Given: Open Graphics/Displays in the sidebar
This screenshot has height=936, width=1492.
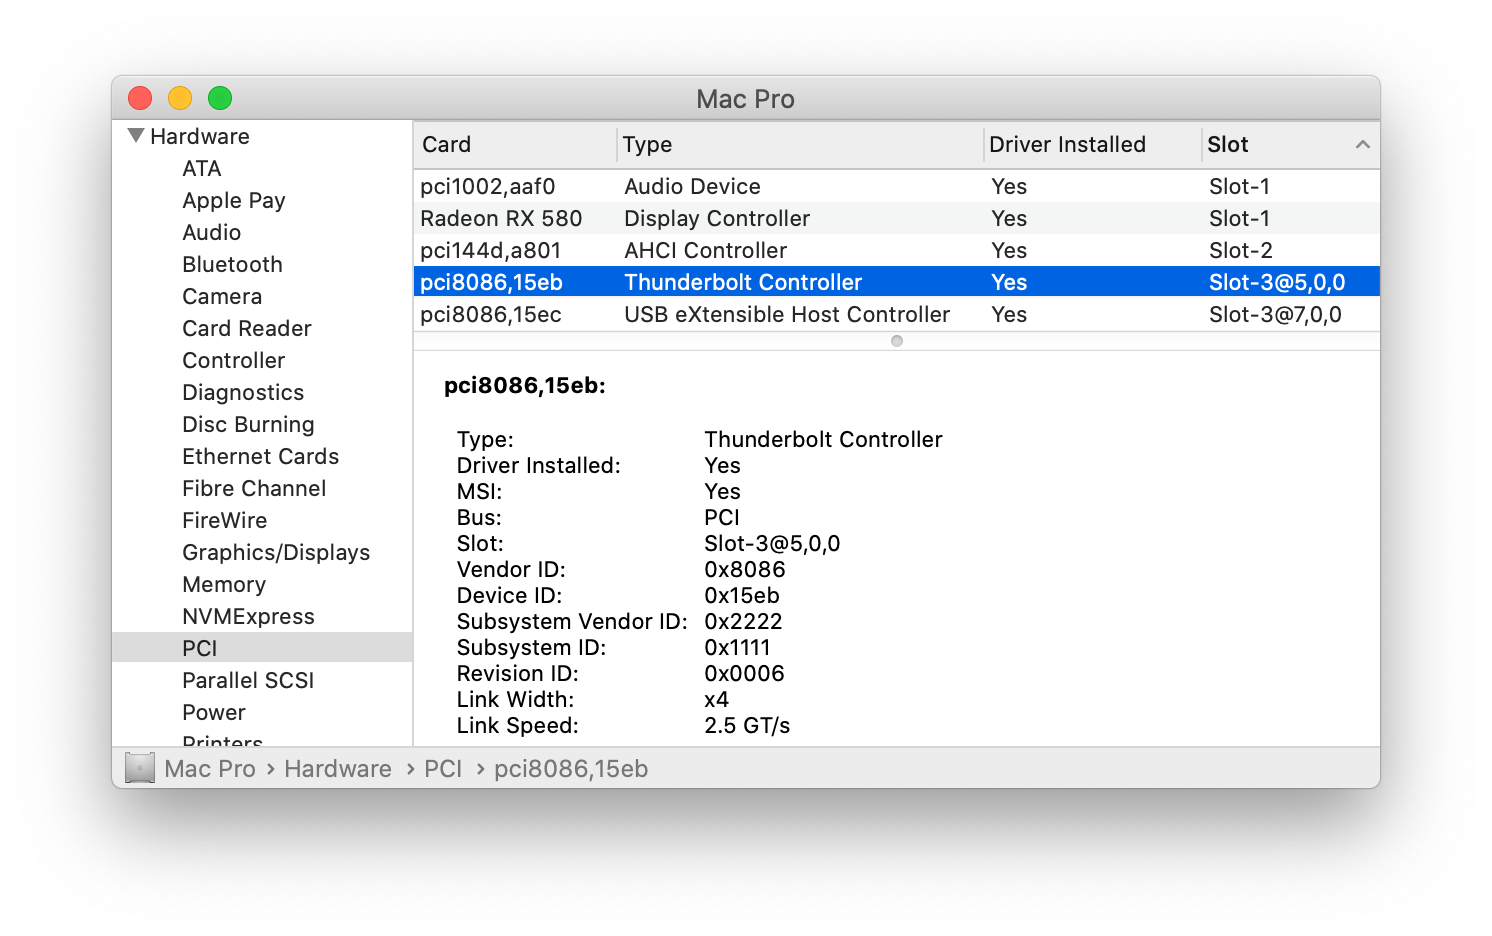Looking at the screenshot, I should [x=276, y=552].
